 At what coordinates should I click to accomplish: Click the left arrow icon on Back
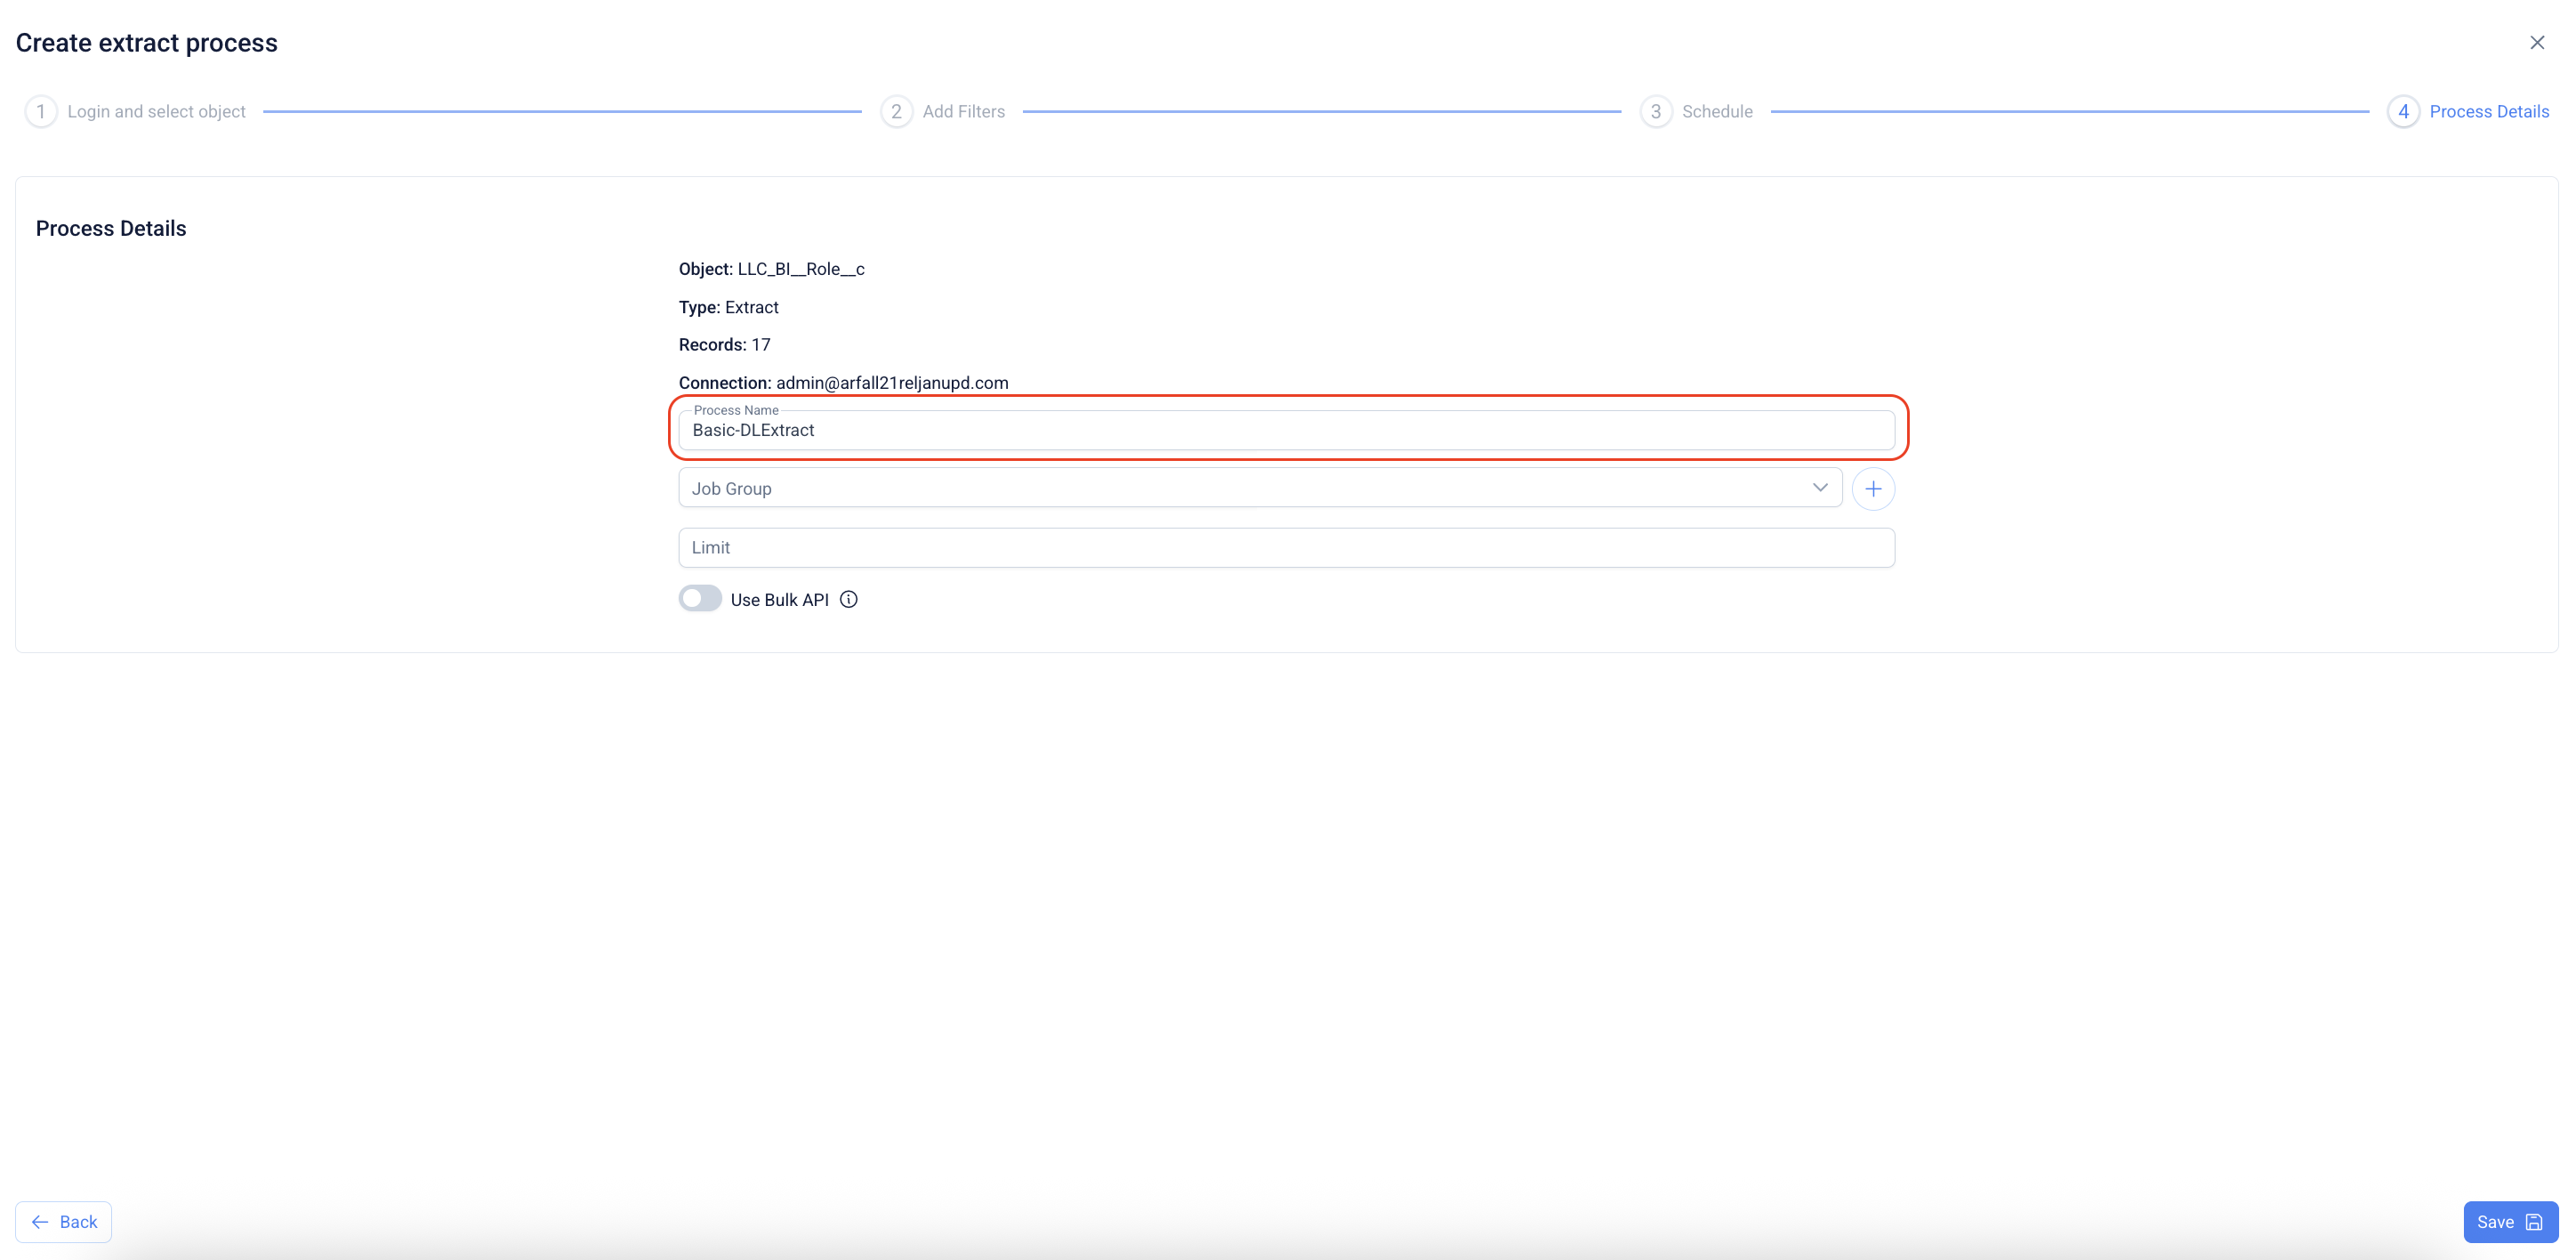[x=40, y=1222]
